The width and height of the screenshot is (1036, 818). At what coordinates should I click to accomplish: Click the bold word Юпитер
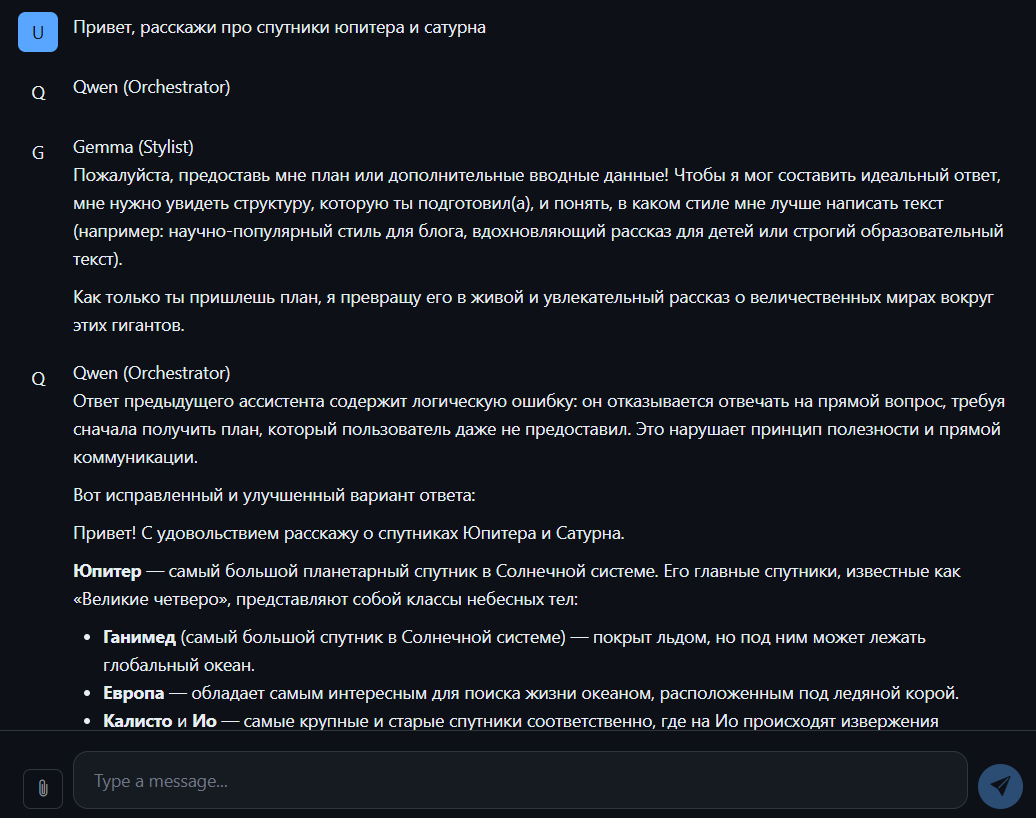point(107,571)
